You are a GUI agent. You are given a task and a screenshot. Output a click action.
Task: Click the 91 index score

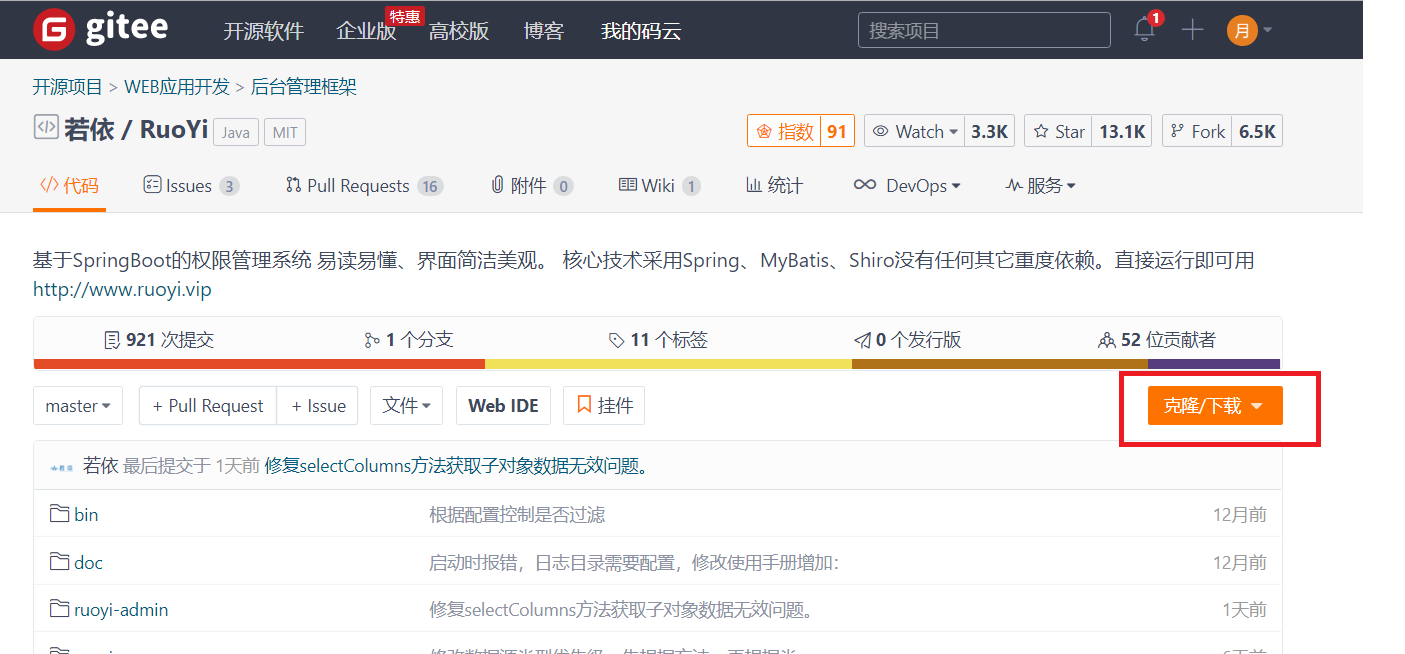(x=837, y=131)
